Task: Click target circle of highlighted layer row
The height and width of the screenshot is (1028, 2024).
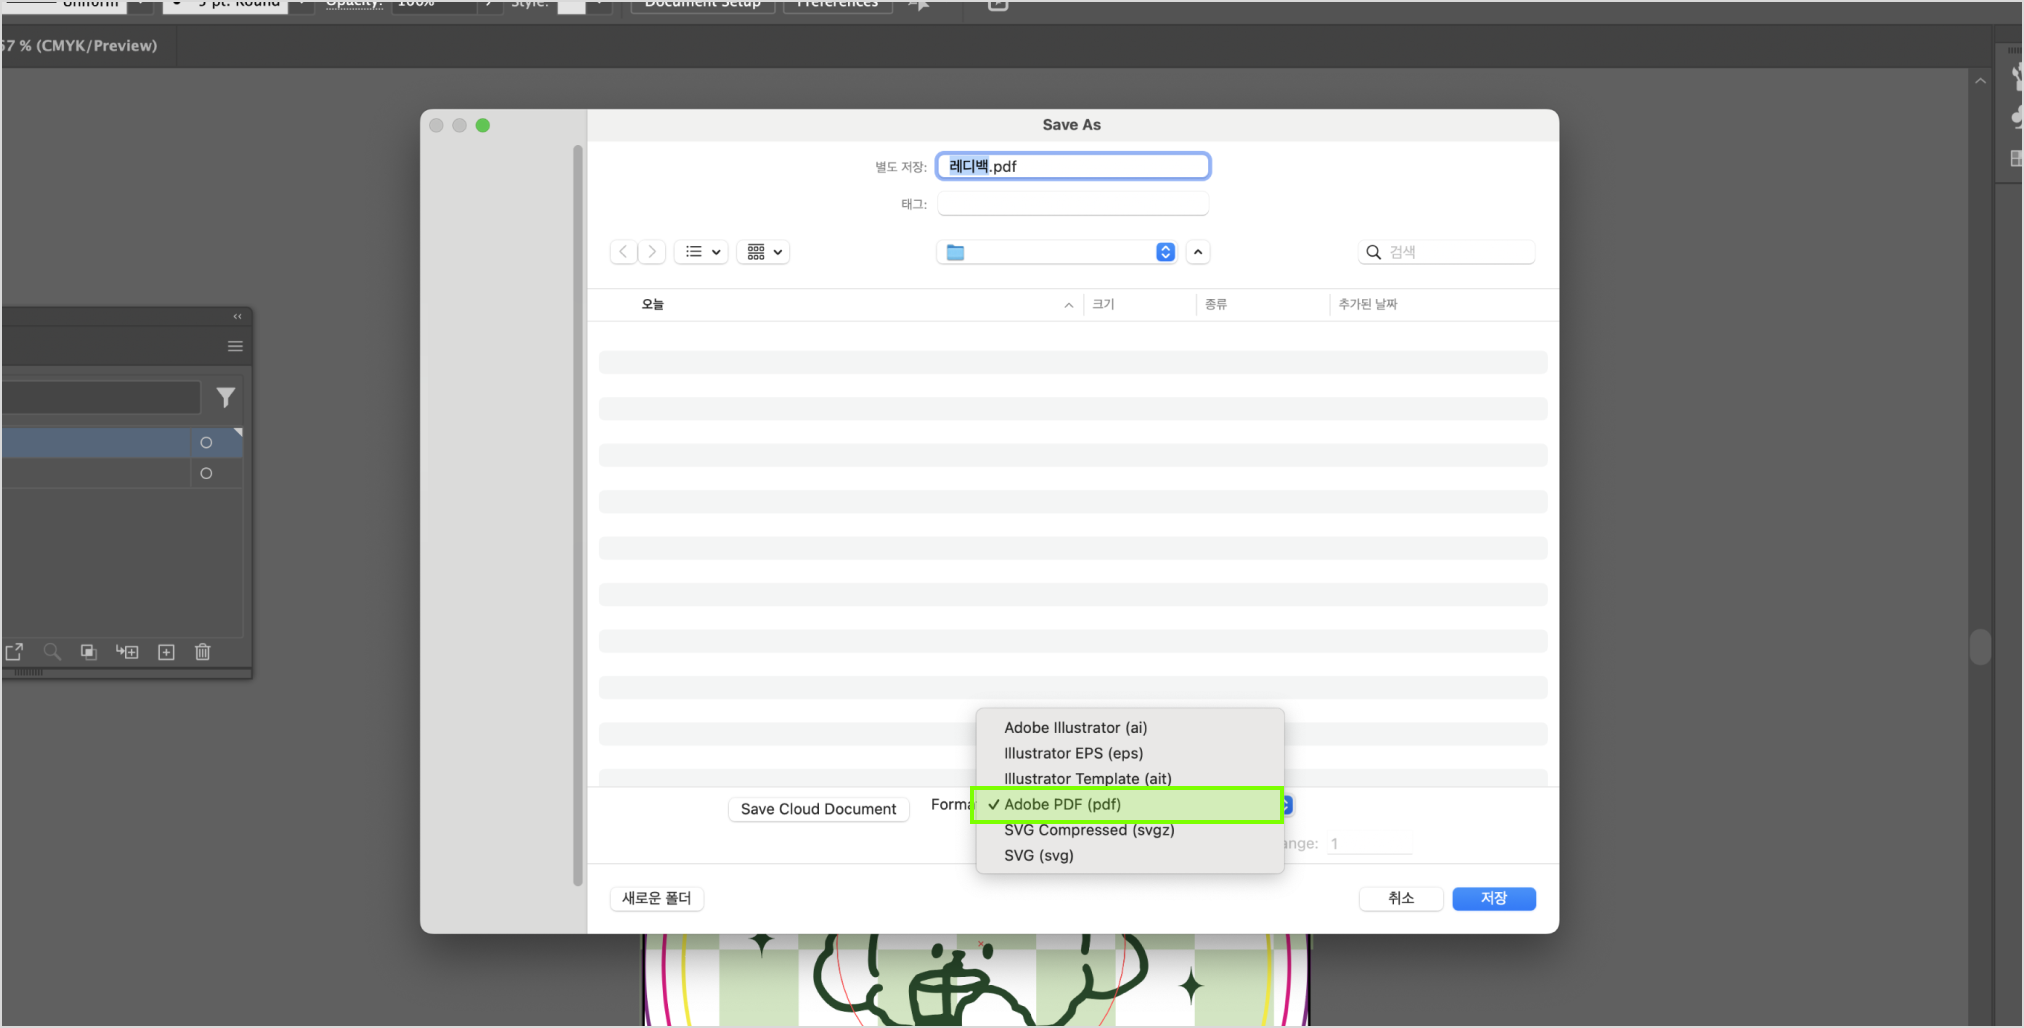Action: tap(206, 442)
